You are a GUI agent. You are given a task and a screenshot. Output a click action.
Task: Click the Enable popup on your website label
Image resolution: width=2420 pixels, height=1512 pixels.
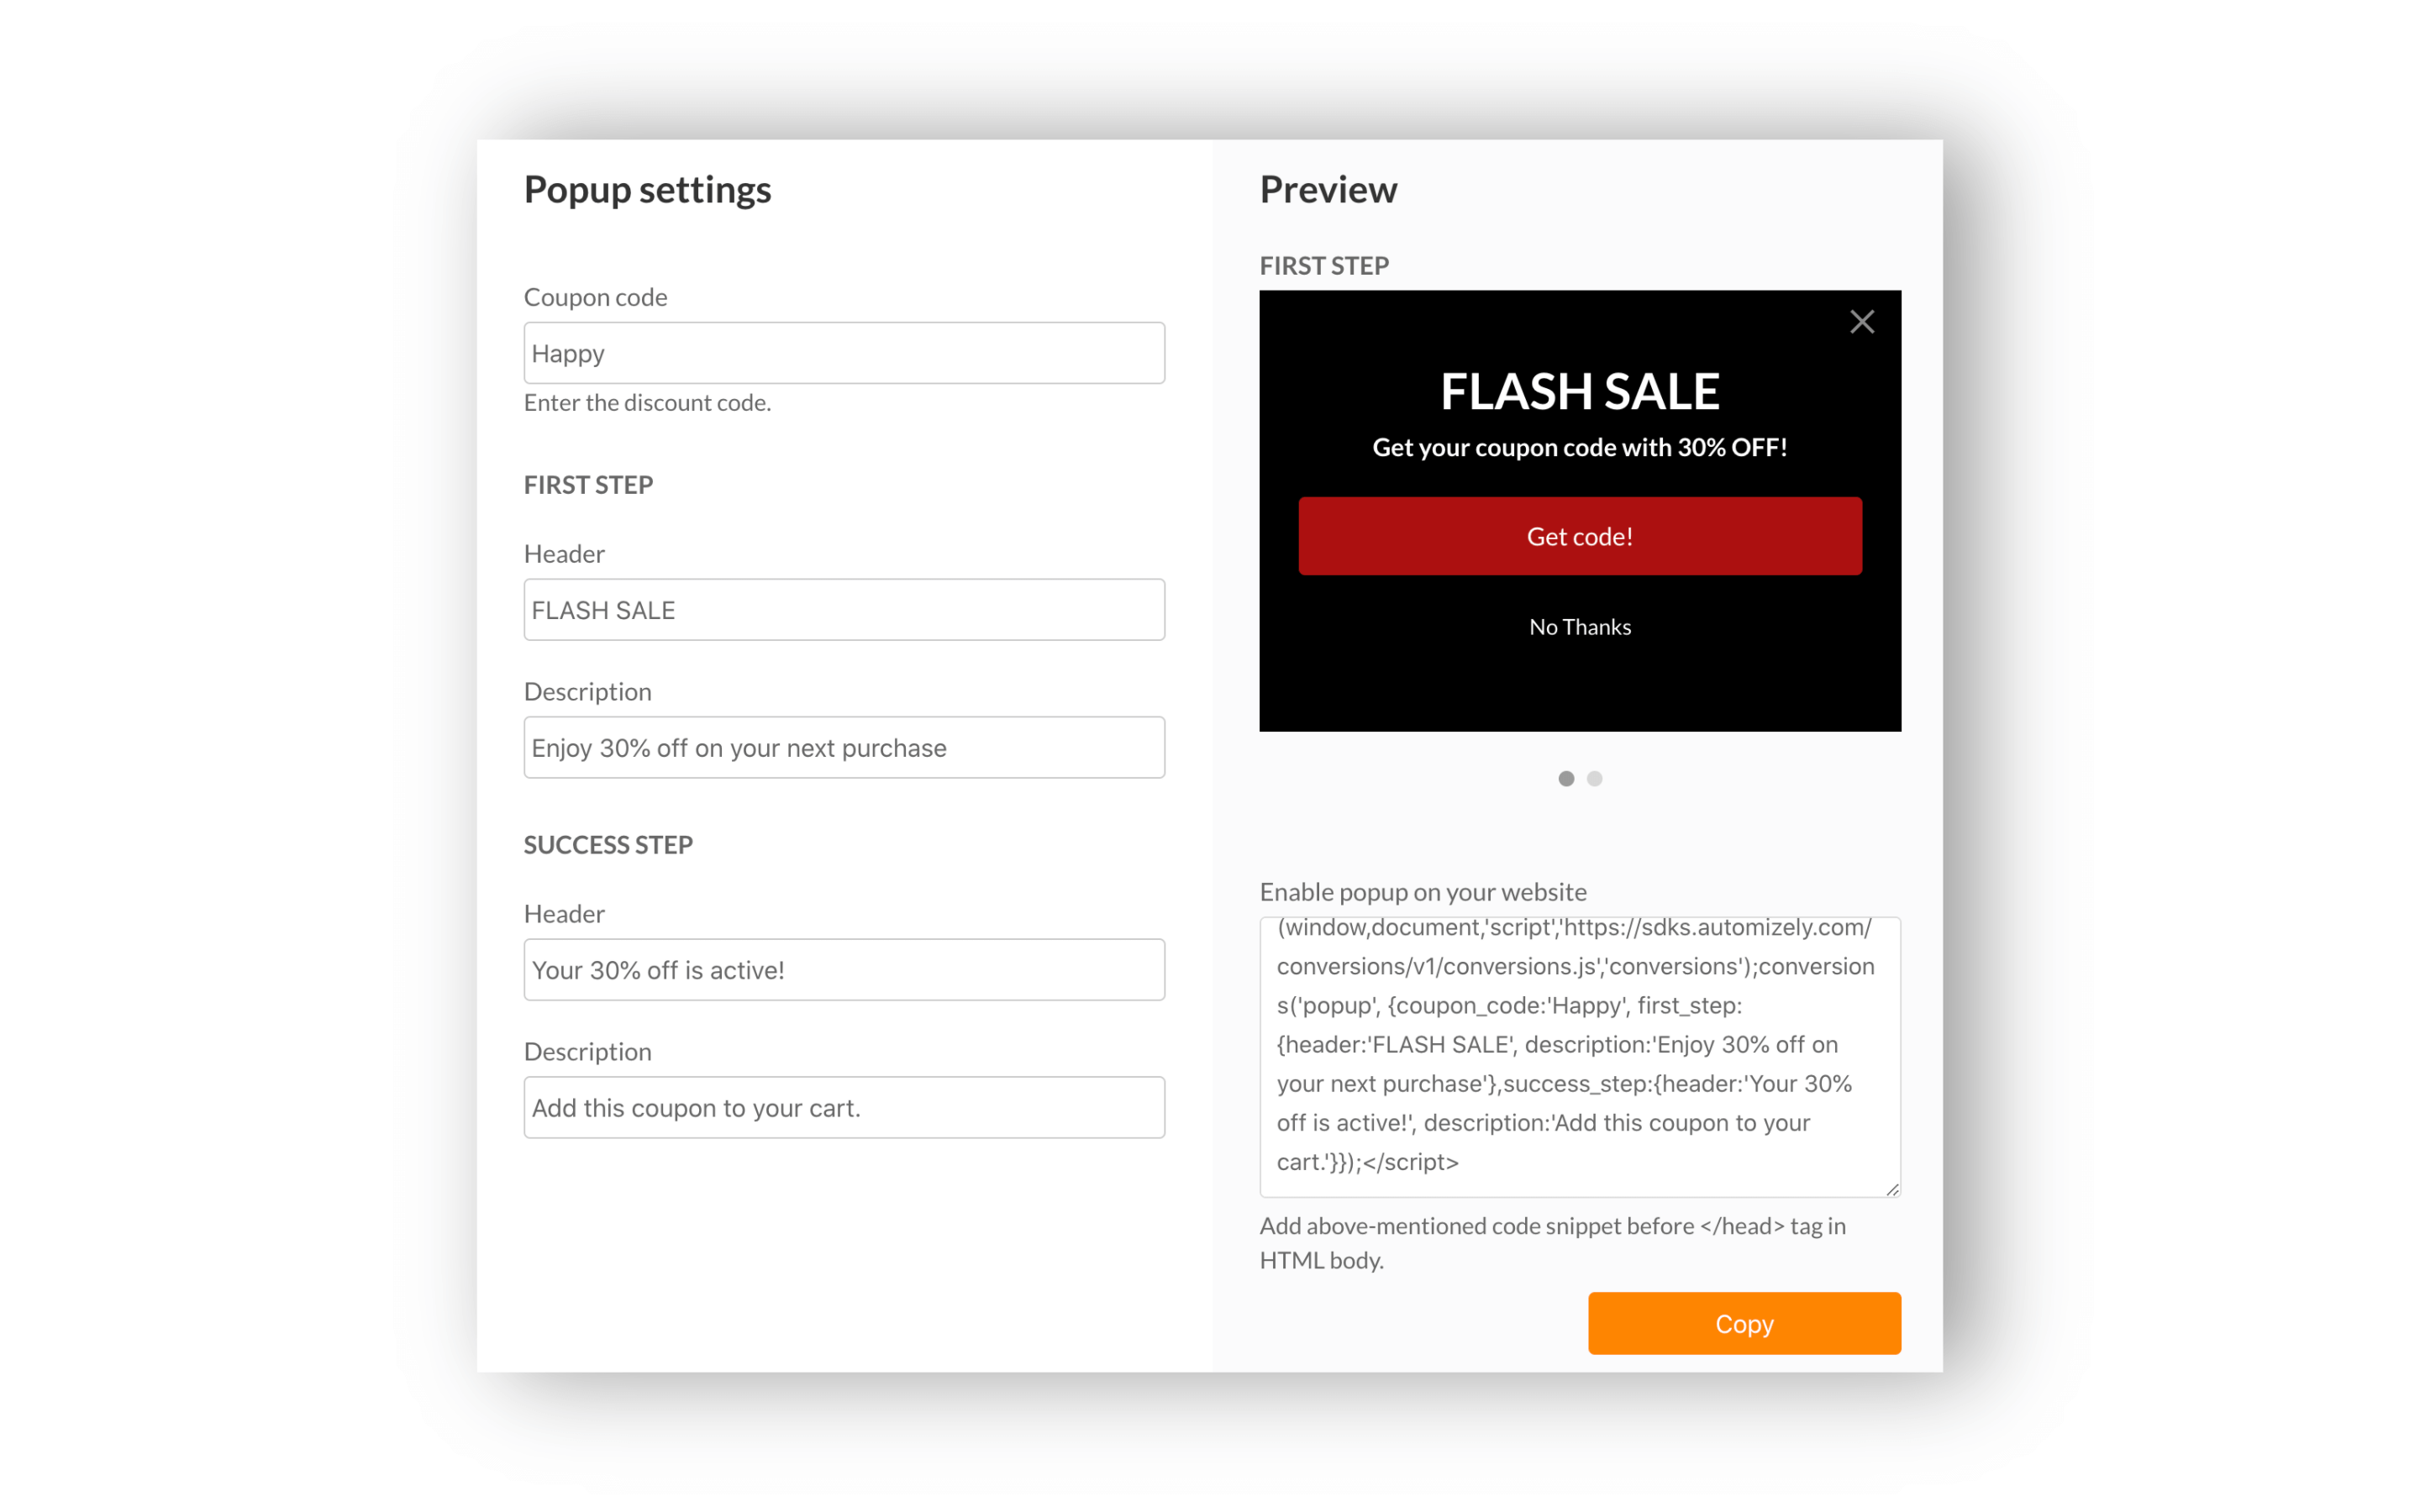coord(1423,892)
